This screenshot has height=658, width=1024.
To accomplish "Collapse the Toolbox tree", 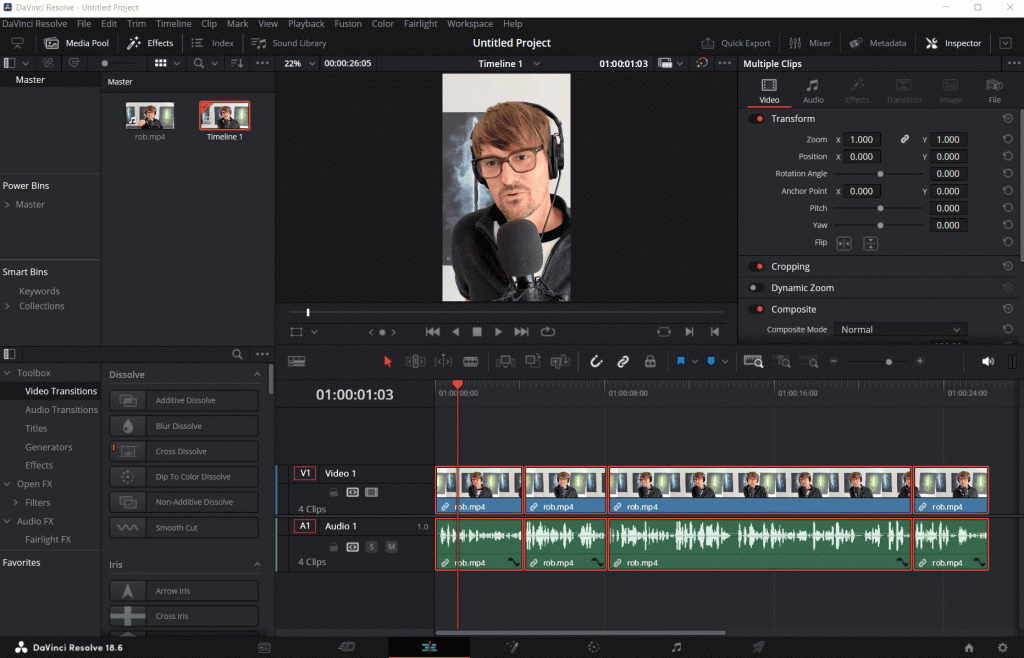I will point(7,373).
